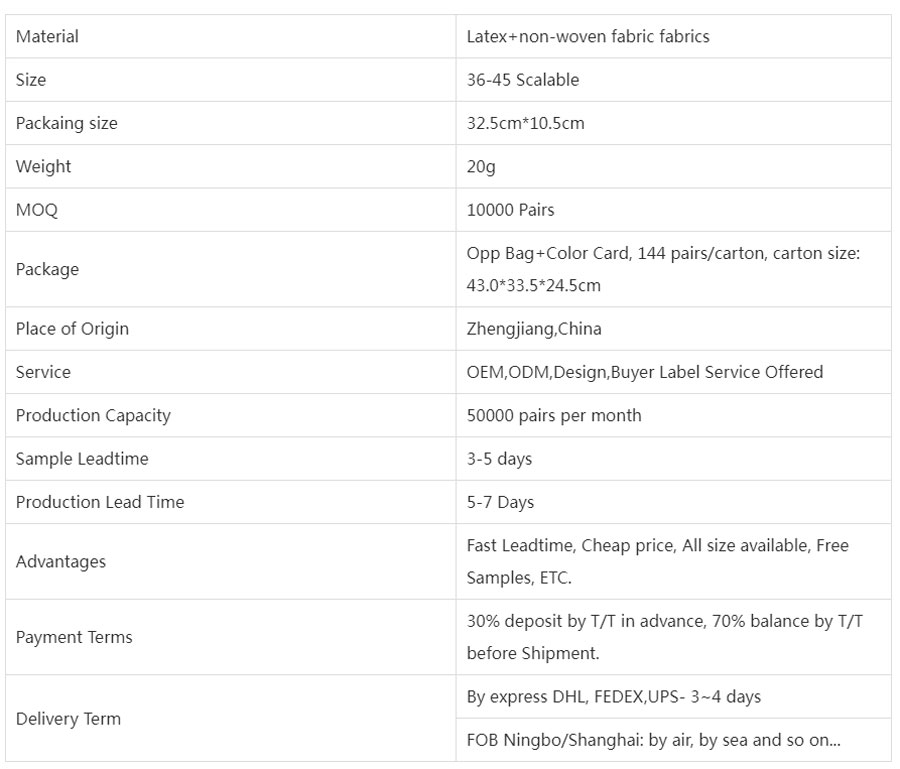
Task: Click the OEM,ODM,Design,Buyer Label Service text
Action: [645, 372]
